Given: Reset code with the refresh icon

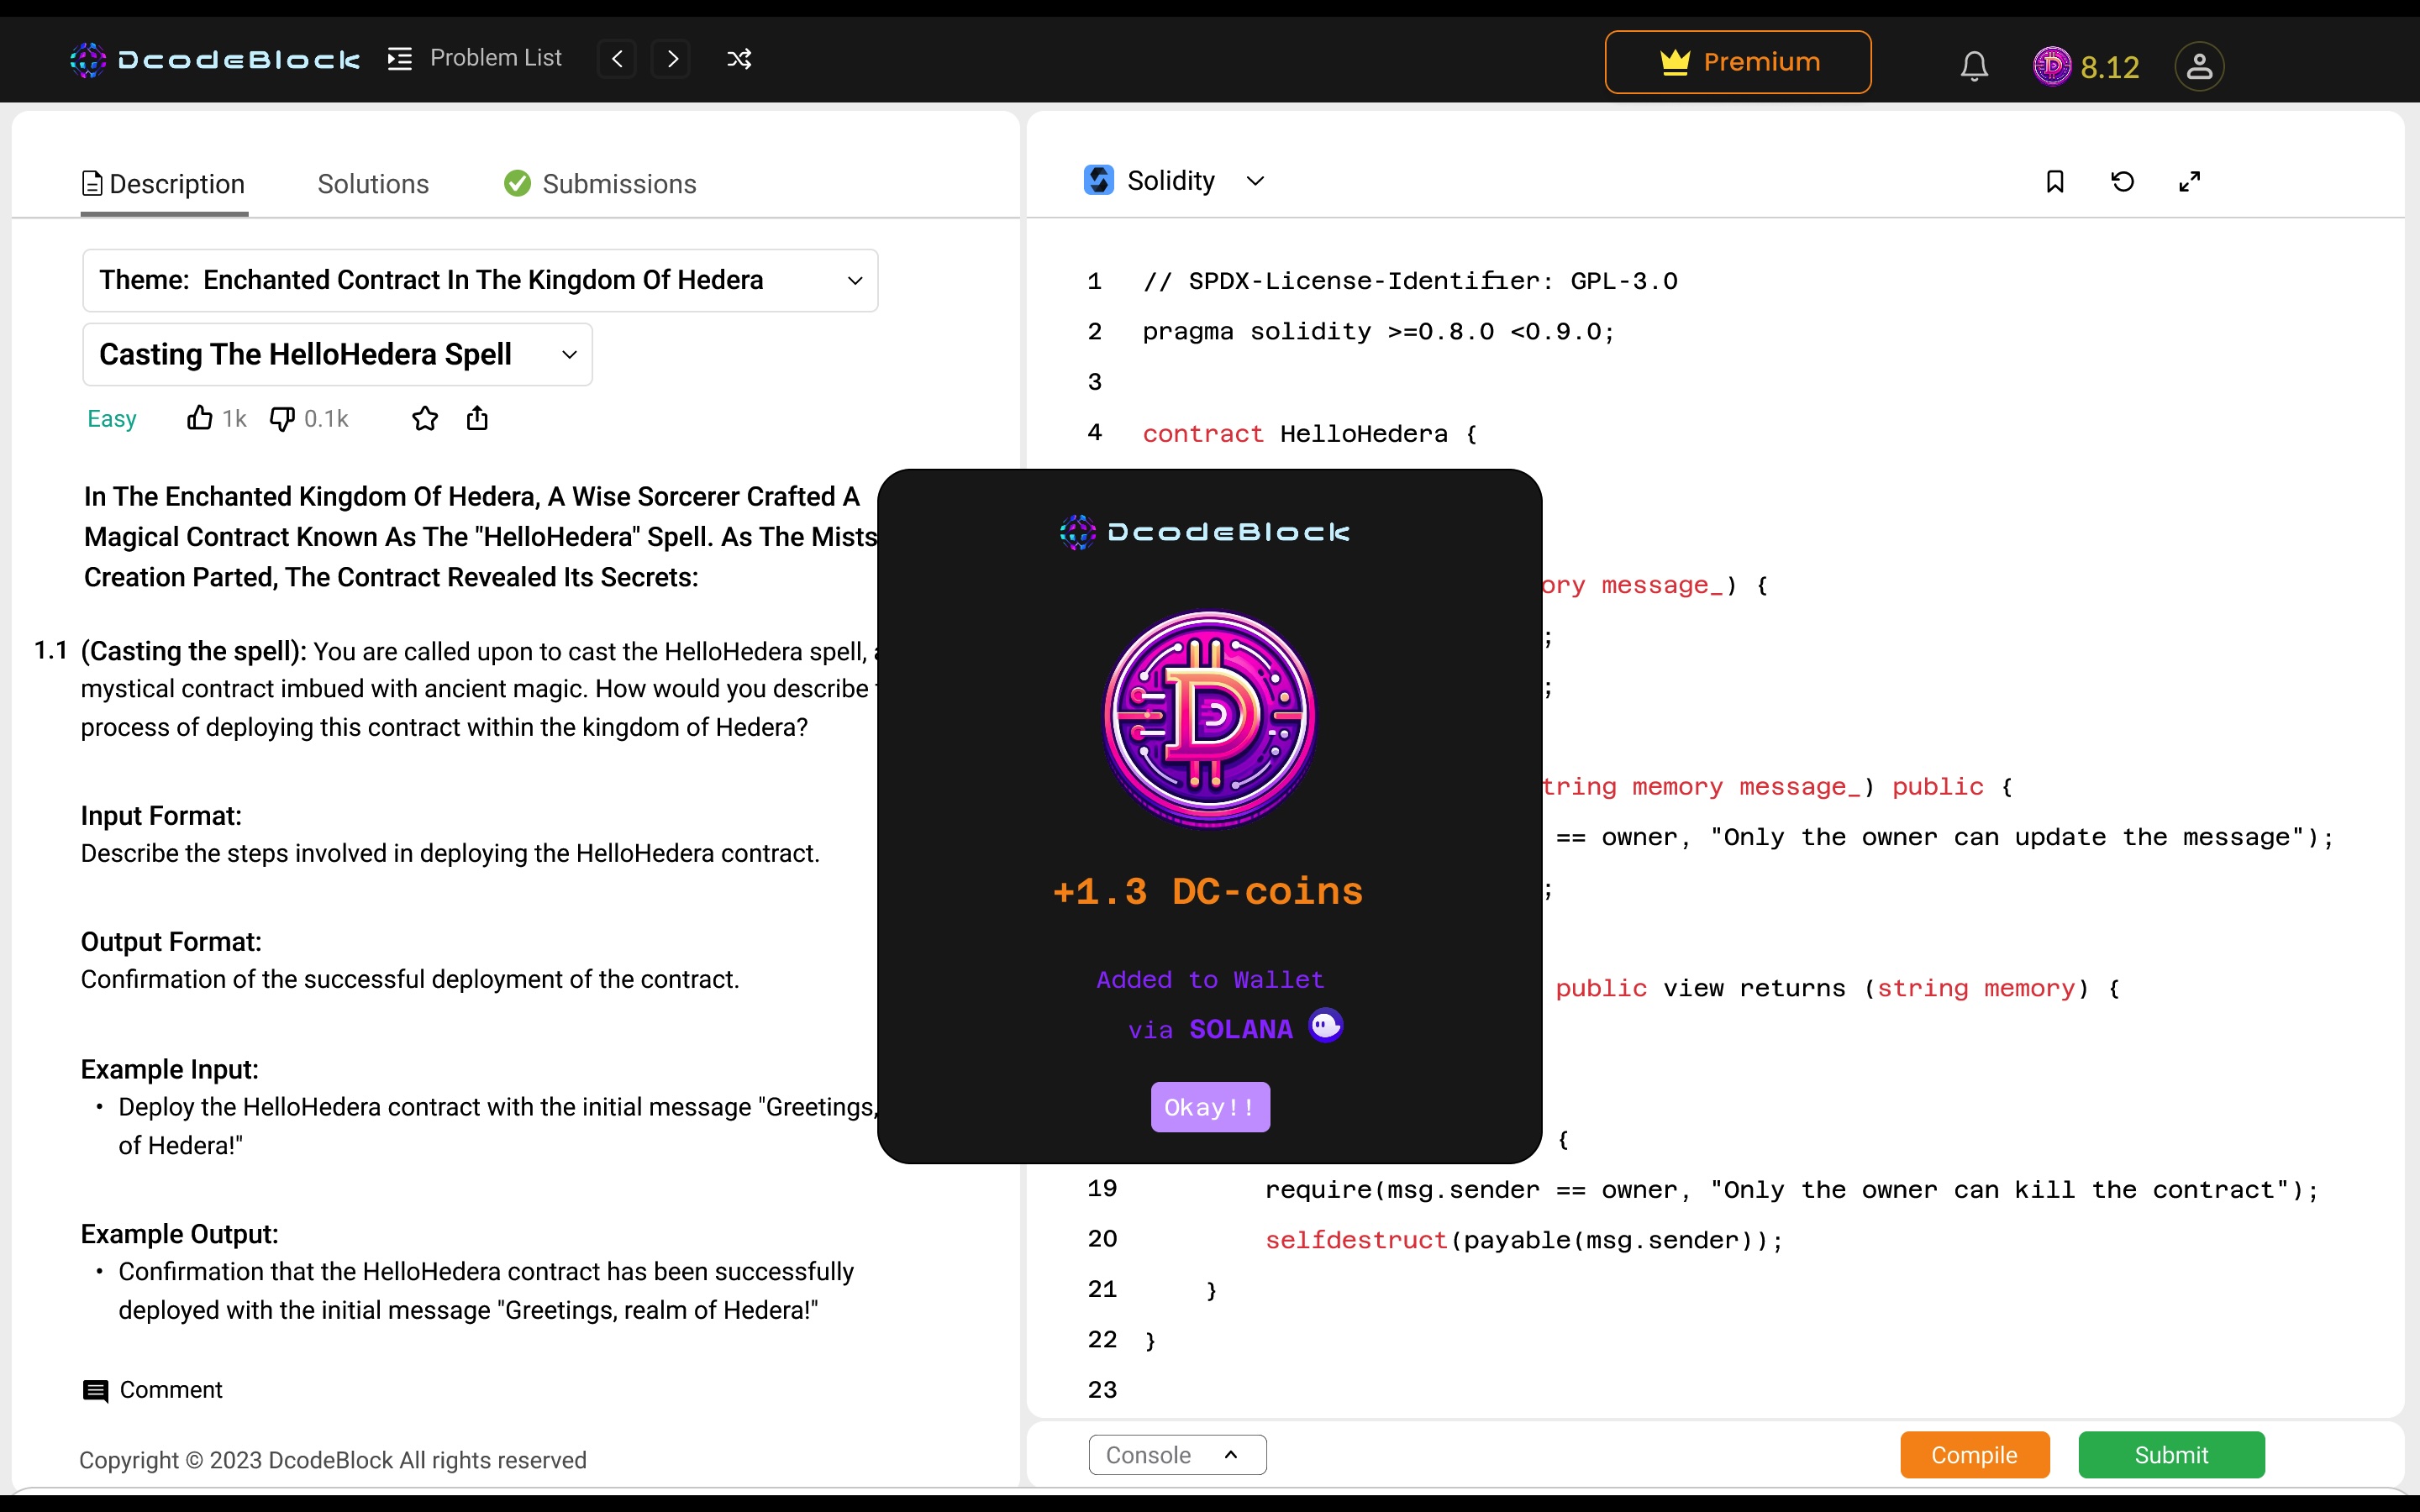Looking at the screenshot, I should [2122, 181].
